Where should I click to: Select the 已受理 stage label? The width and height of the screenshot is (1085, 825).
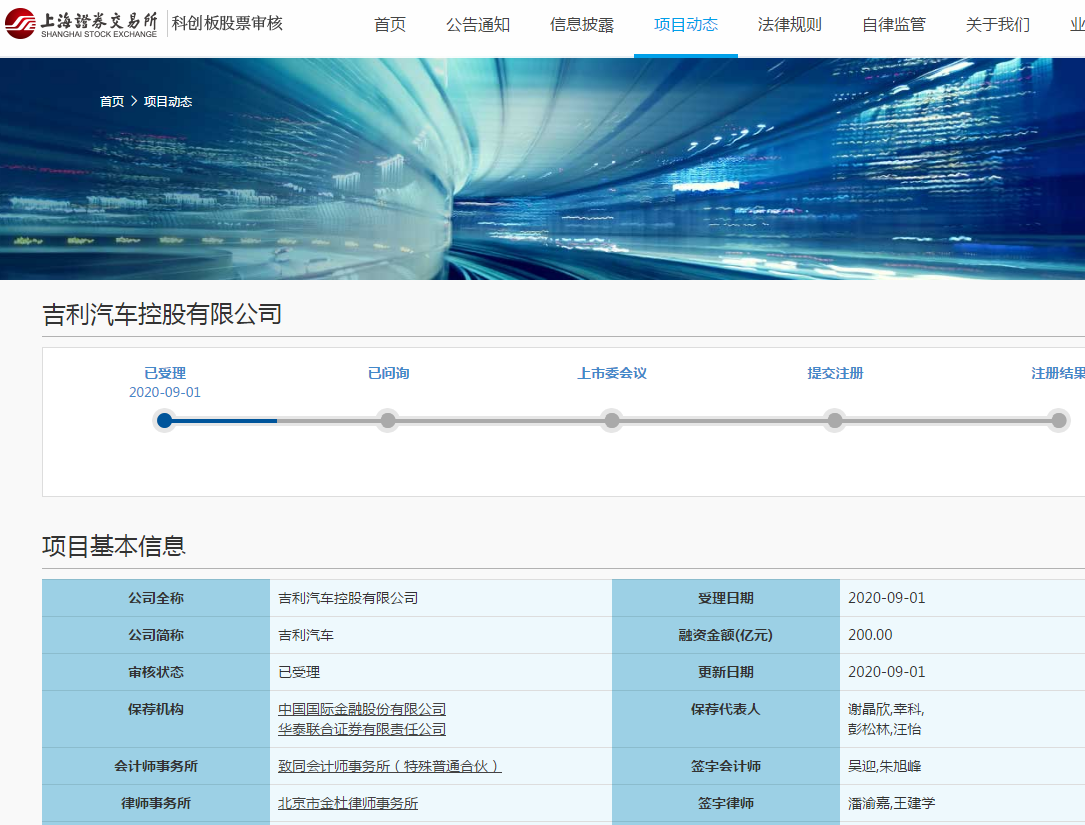coord(165,373)
